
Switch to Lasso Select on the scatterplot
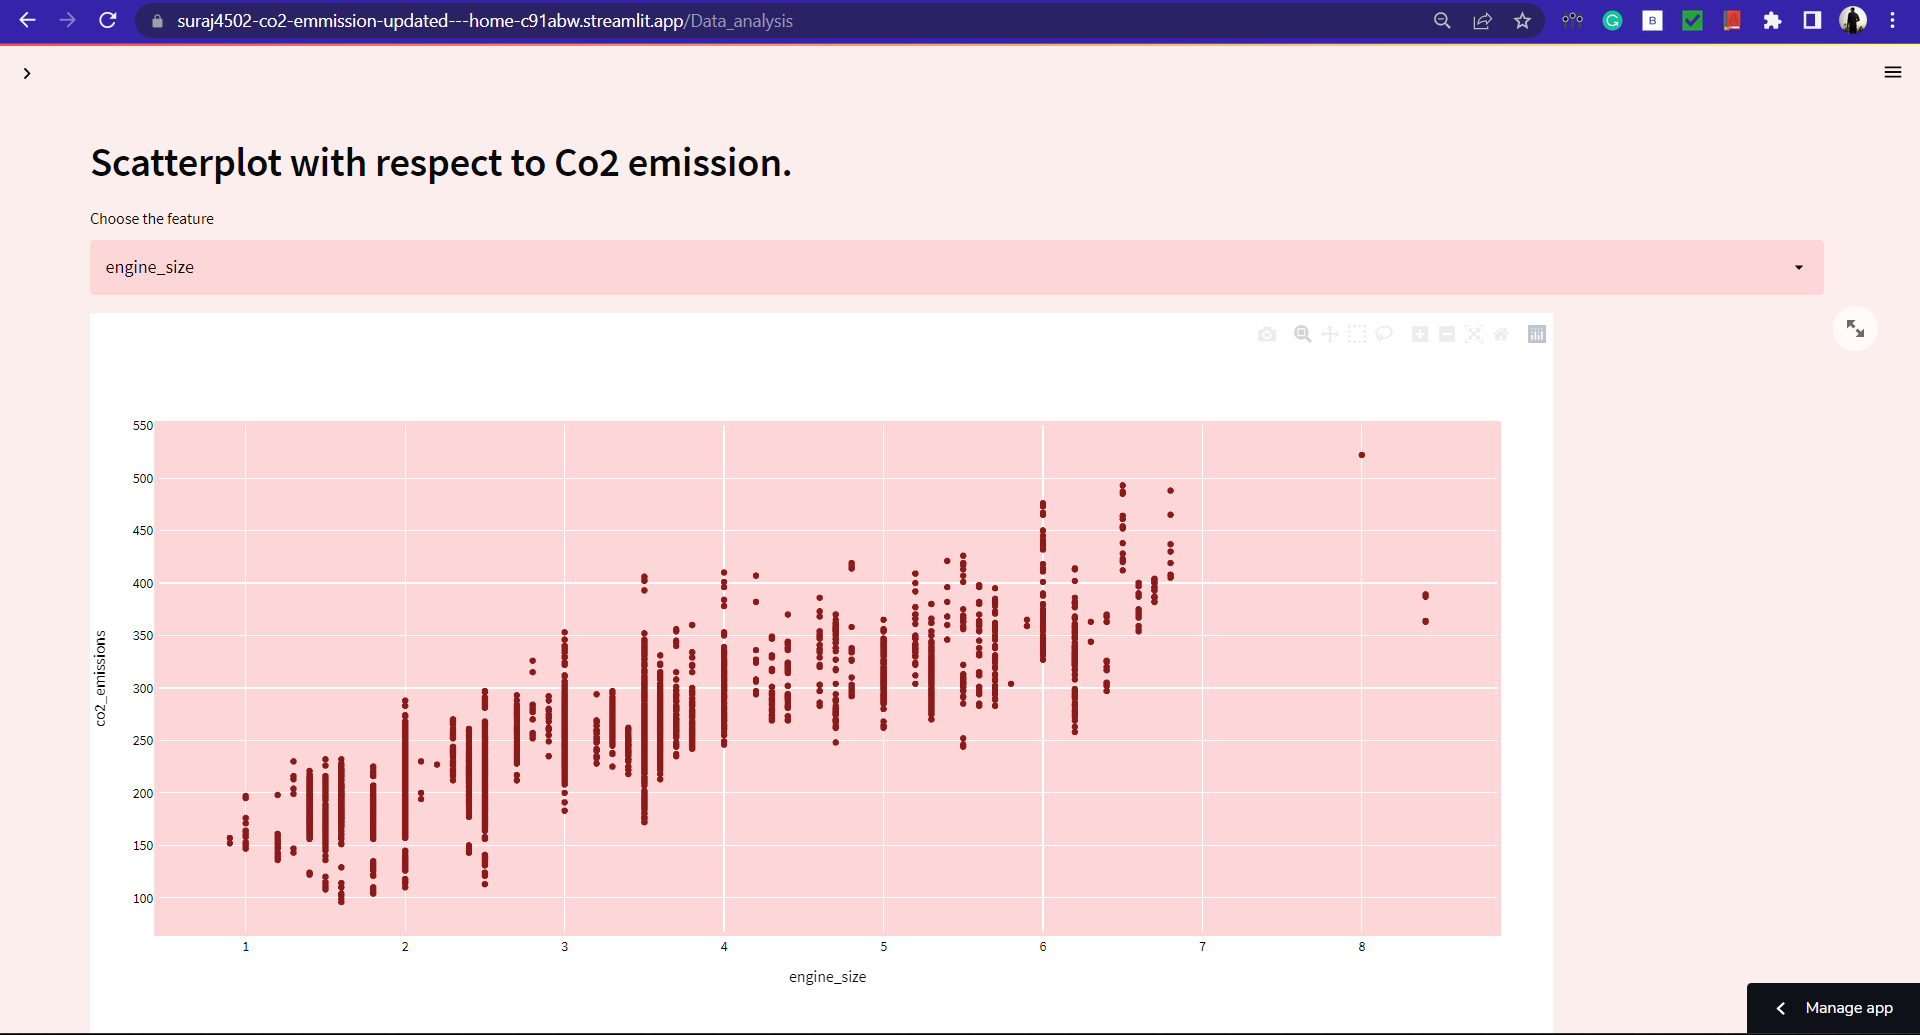point(1384,334)
